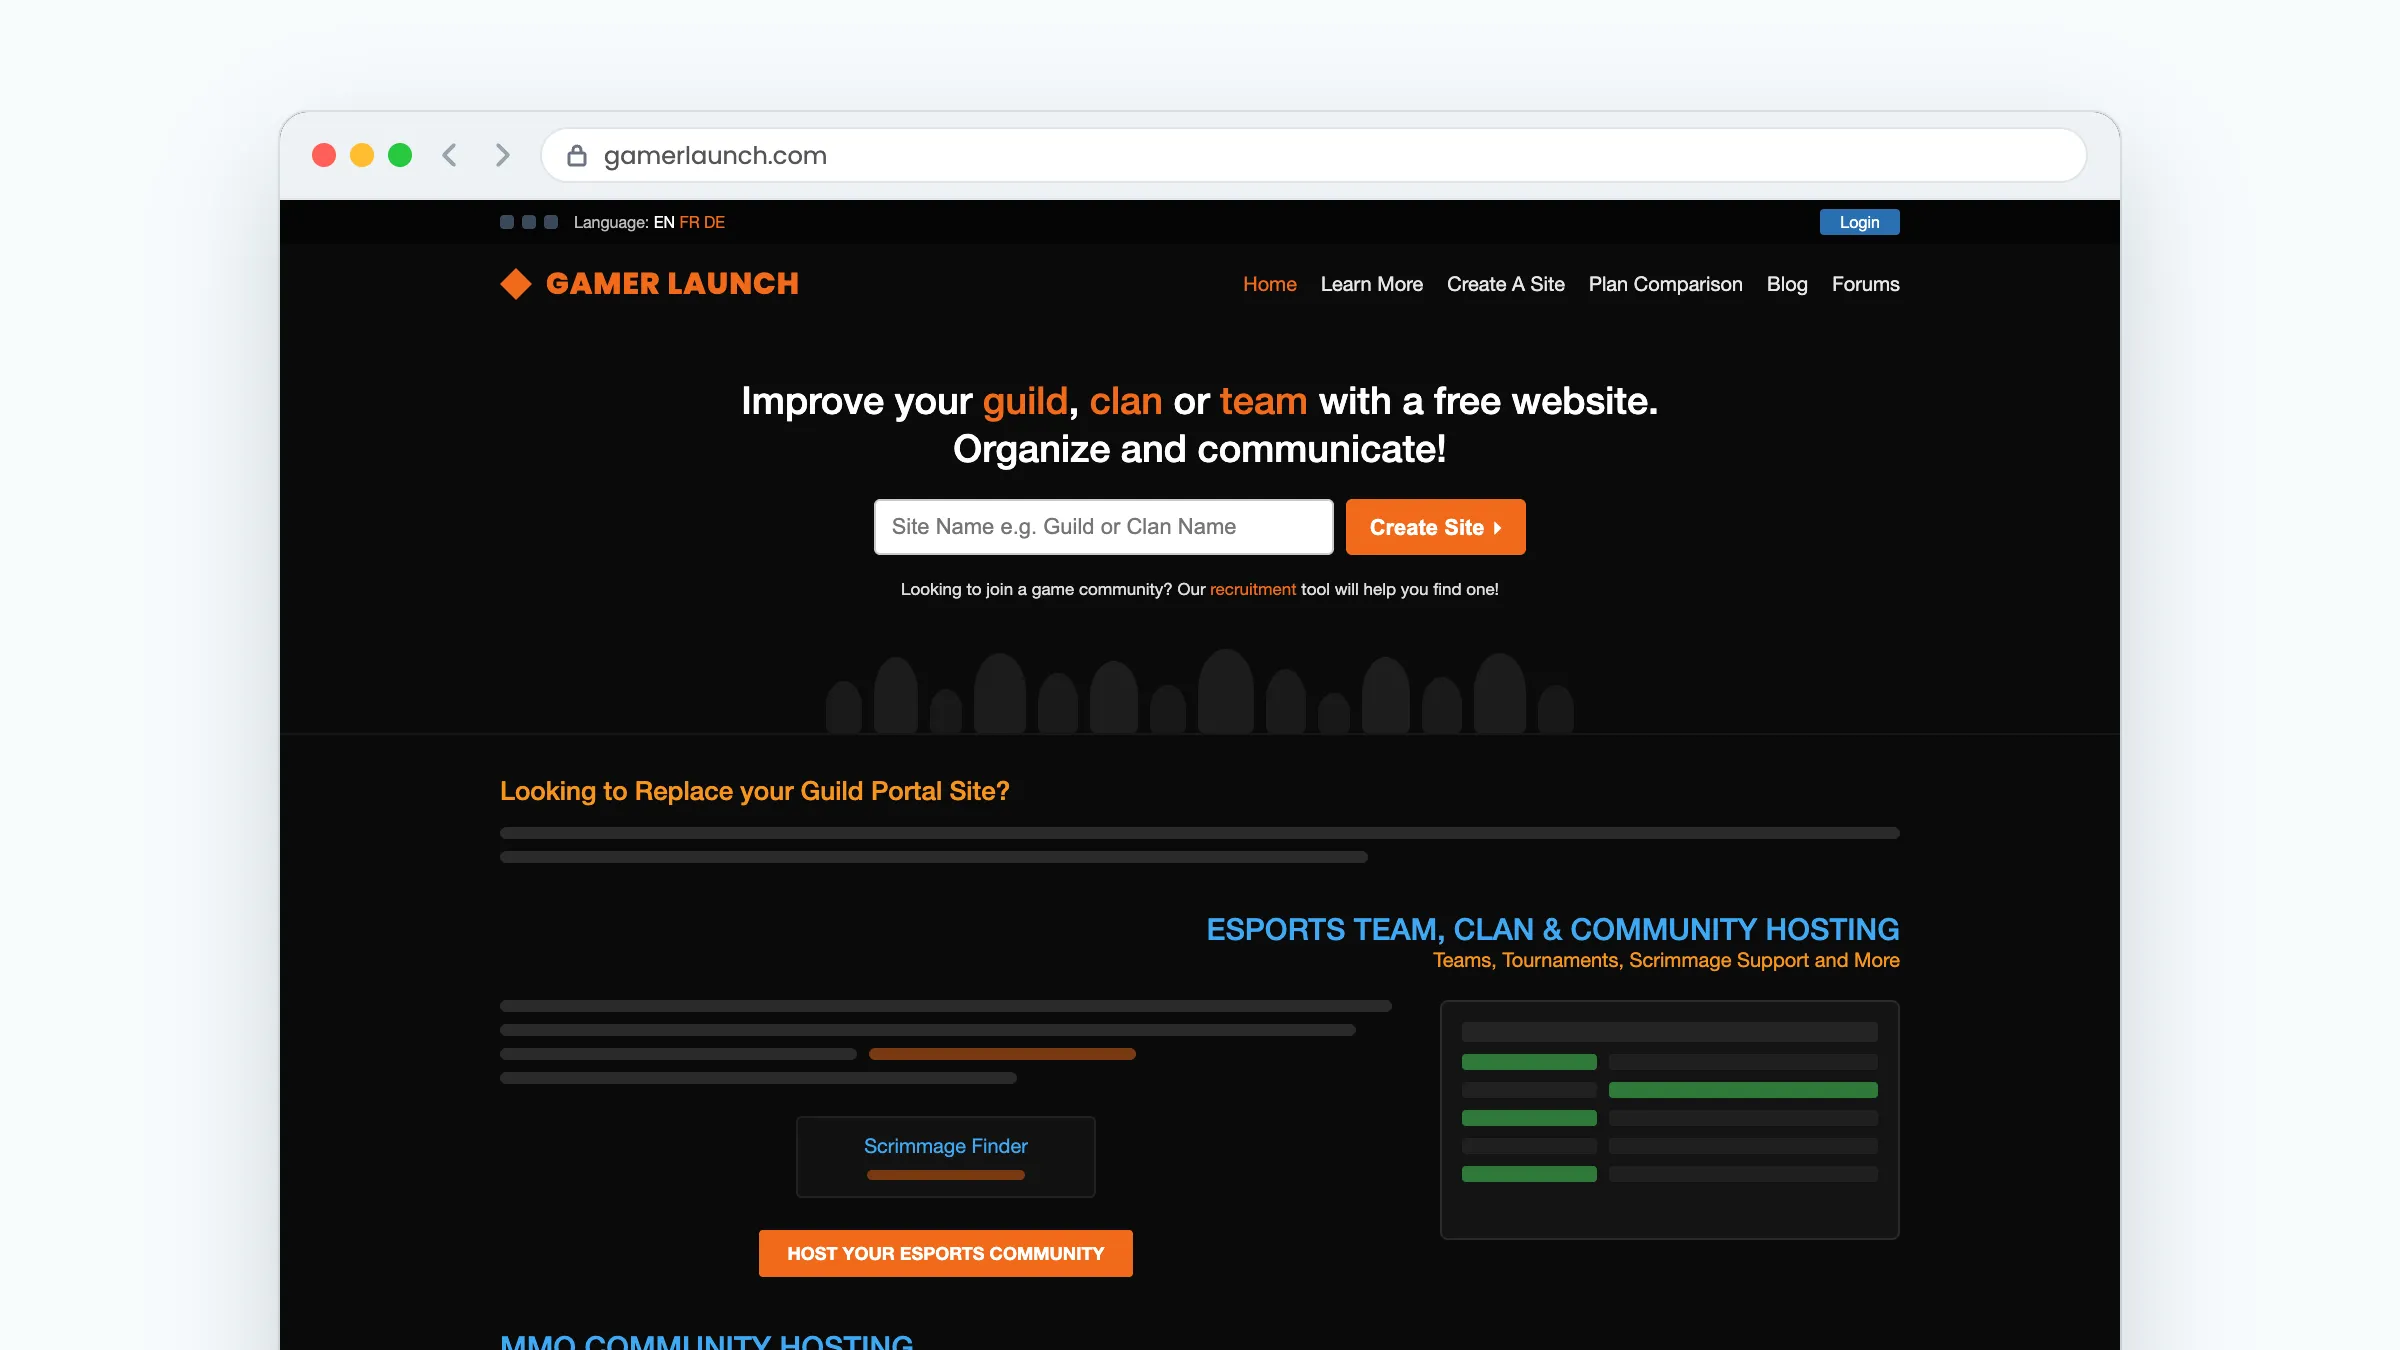This screenshot has width=2400, height=1350.
Task: Switch language to FR
Action: point(689,222)
